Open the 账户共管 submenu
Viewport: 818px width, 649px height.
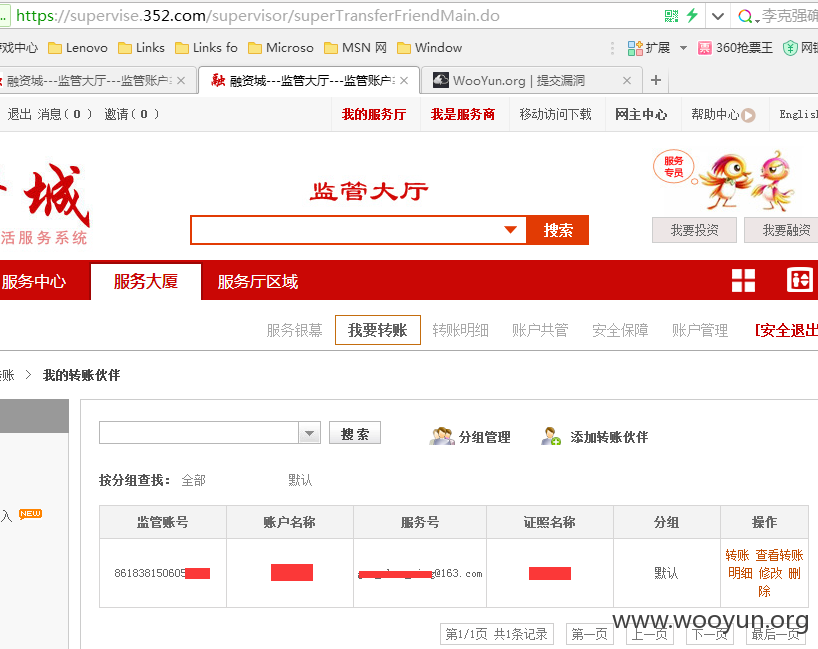(540, 330)
